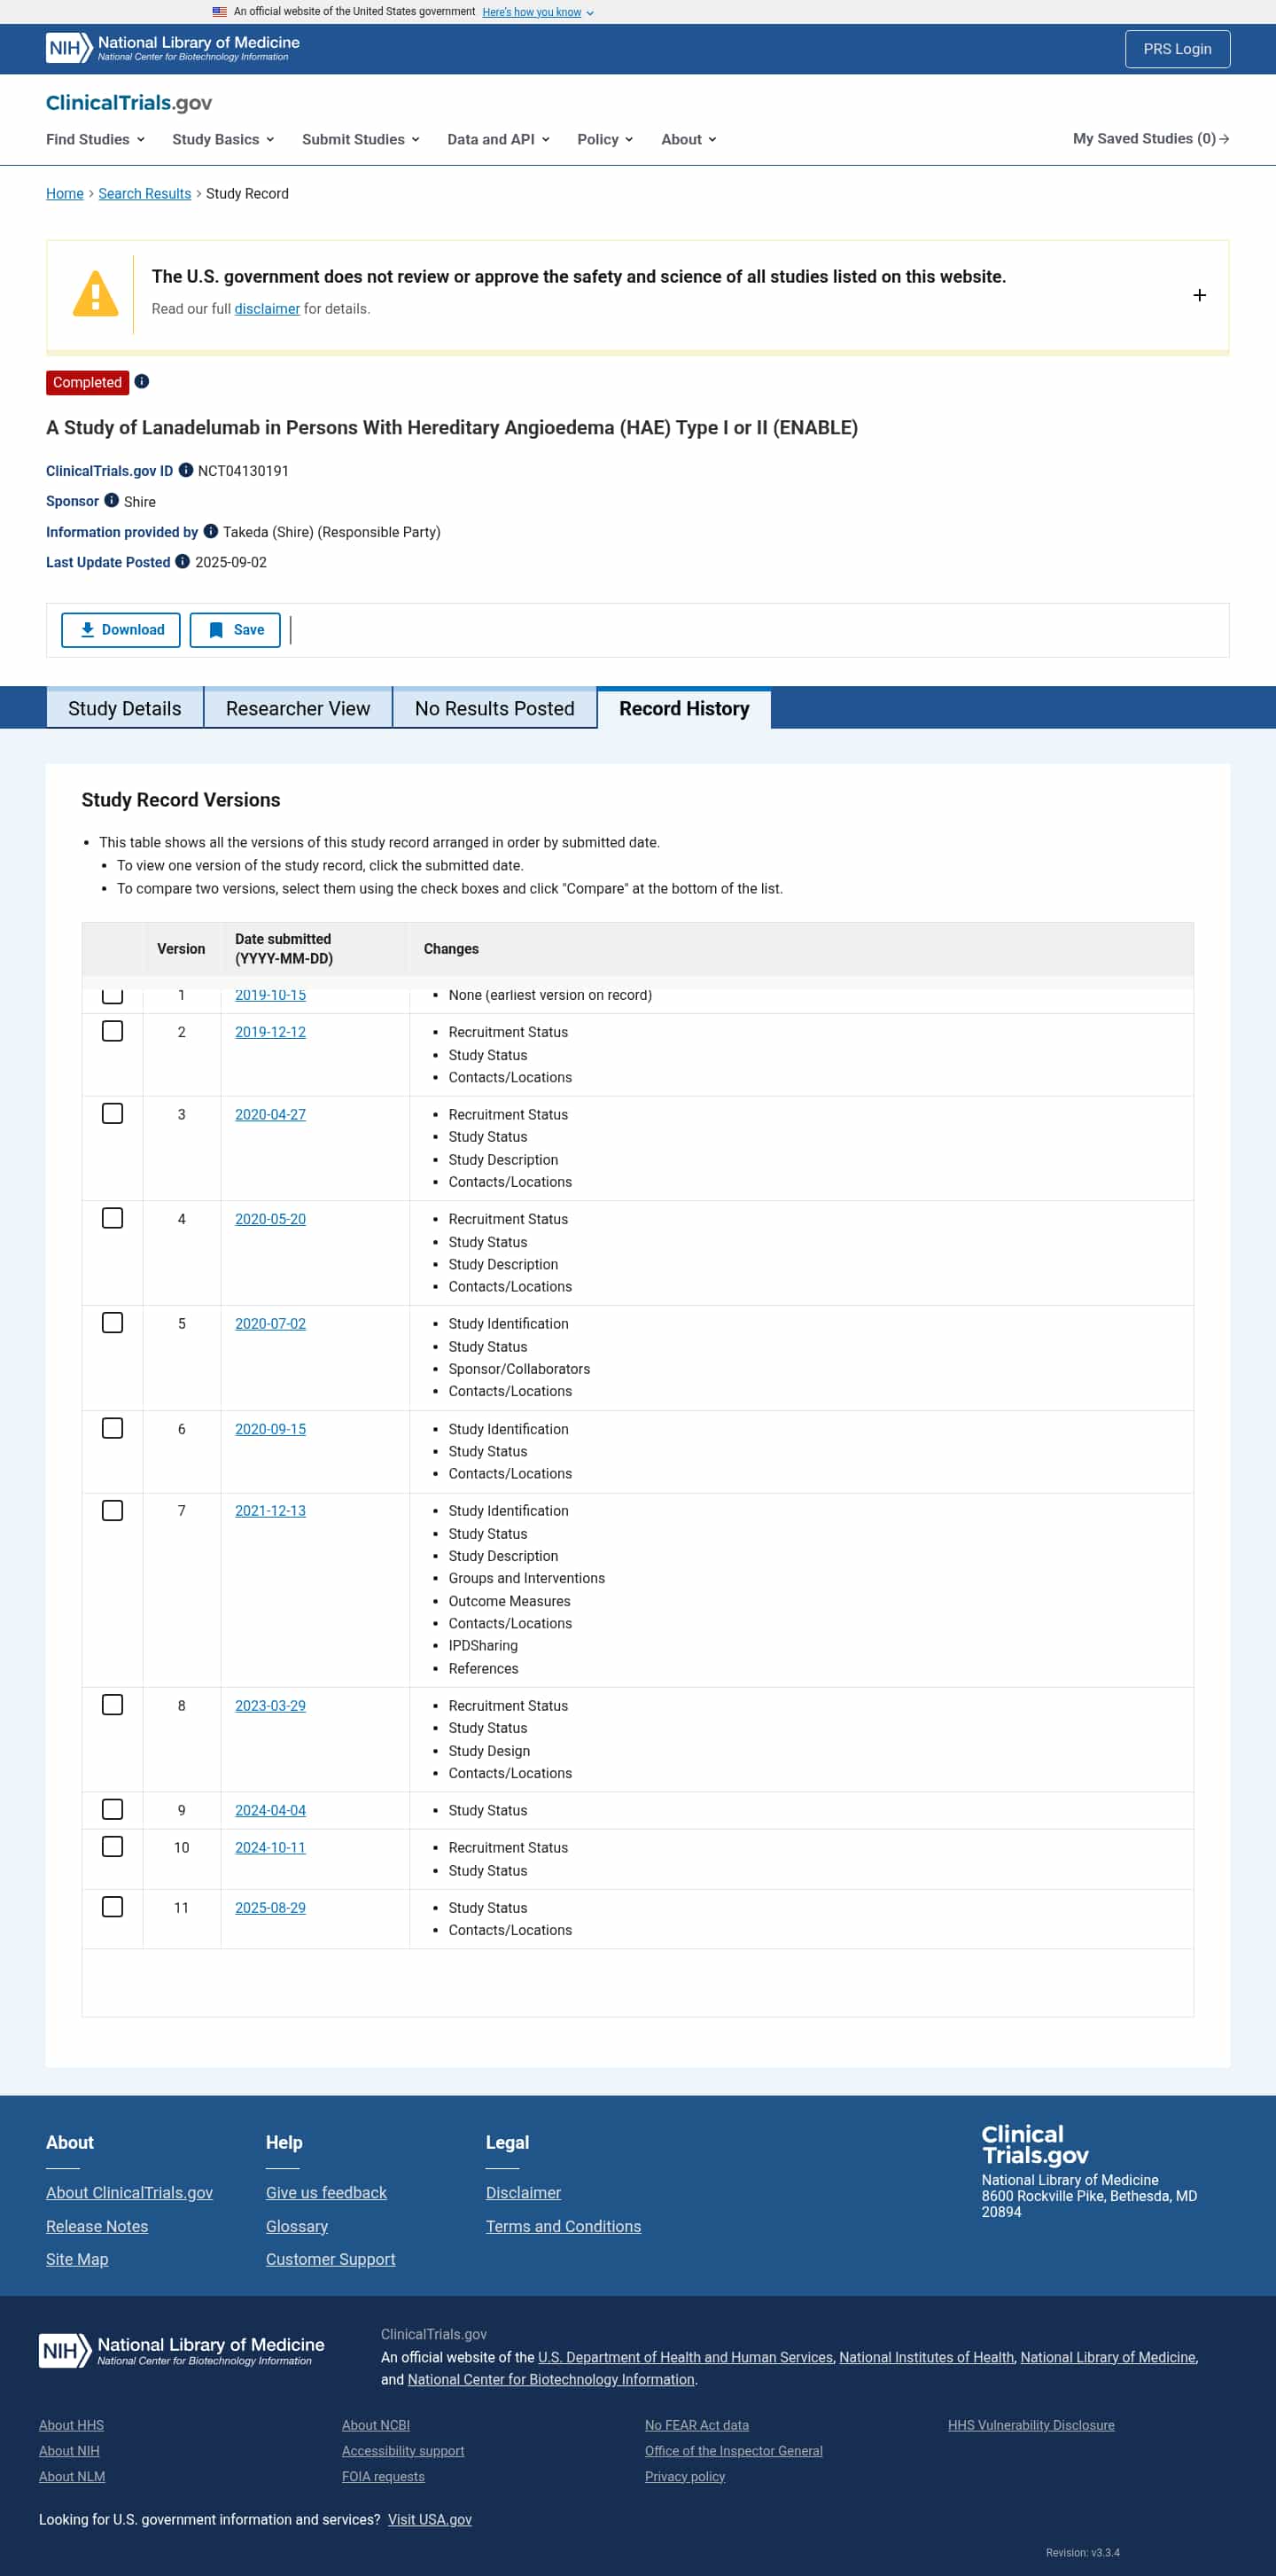Click the yellow warning triangle icon

click(96, 294)
